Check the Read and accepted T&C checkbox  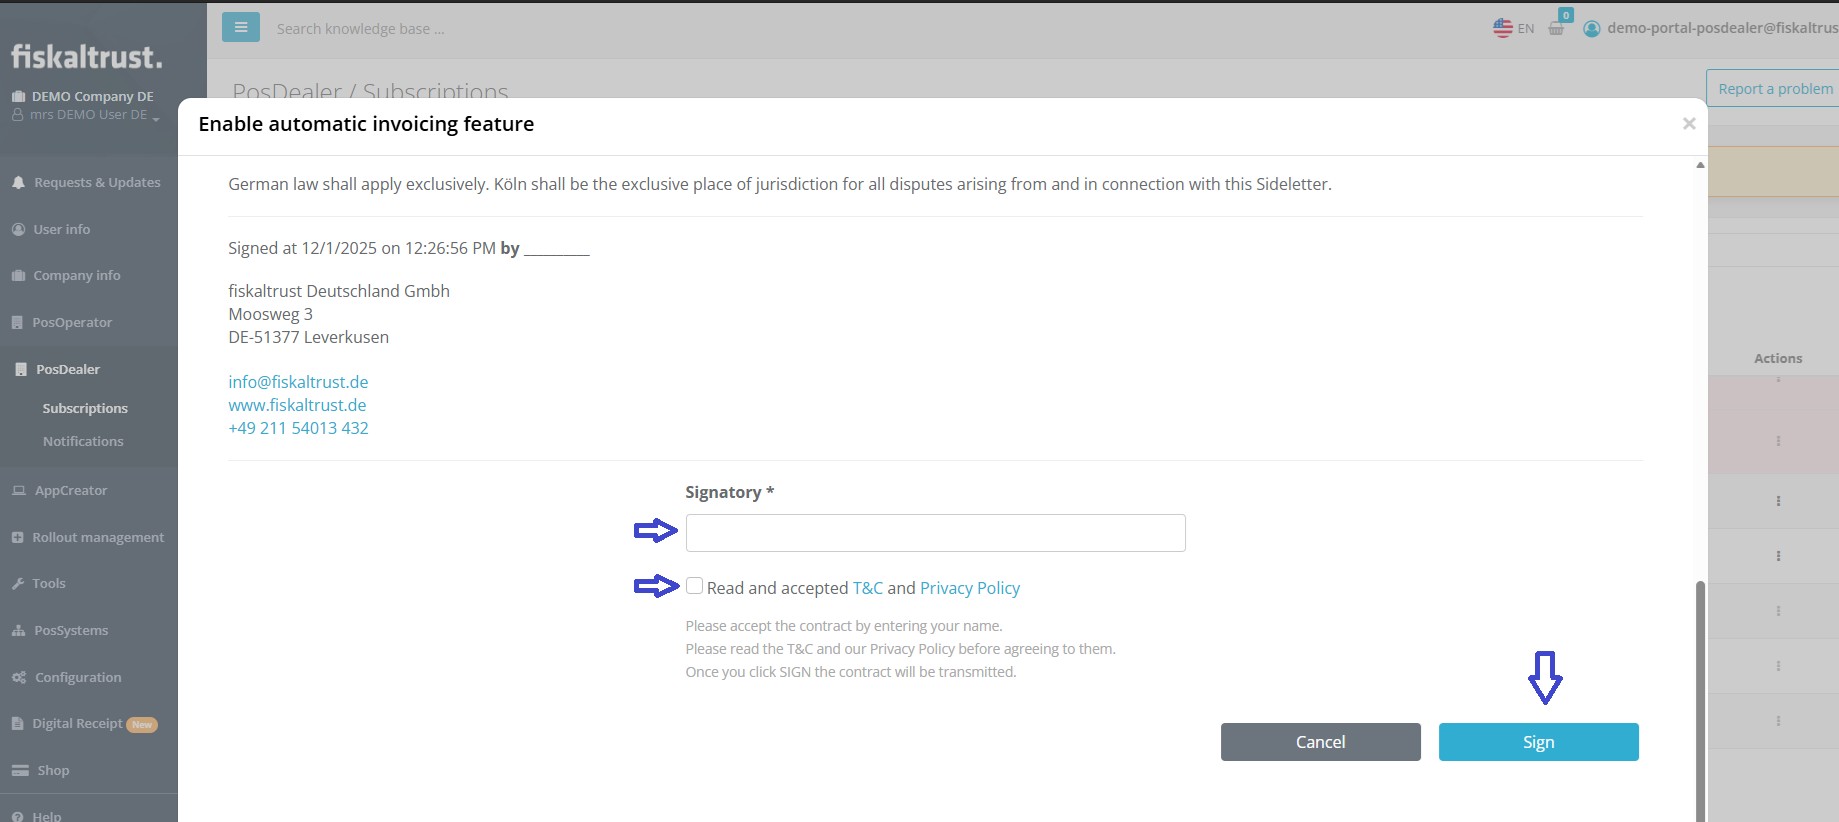694,586
